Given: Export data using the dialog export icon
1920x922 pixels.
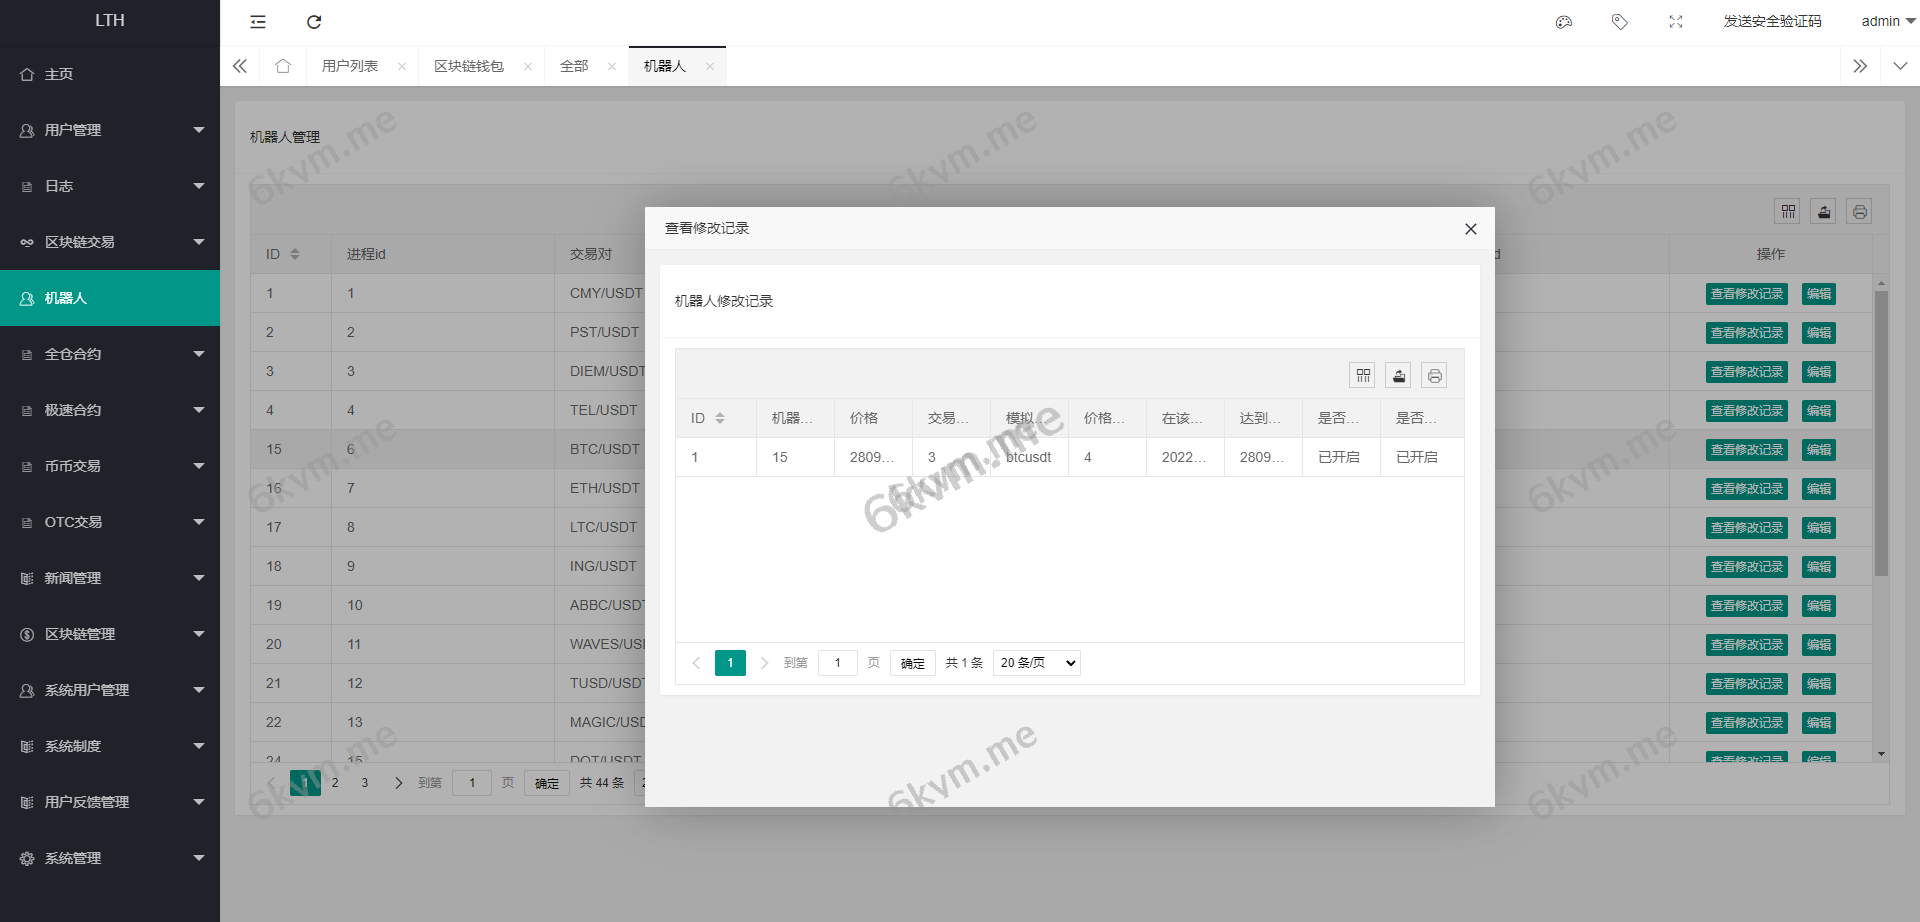Looking at the screenshot, I should click(x=1398, y=375).
